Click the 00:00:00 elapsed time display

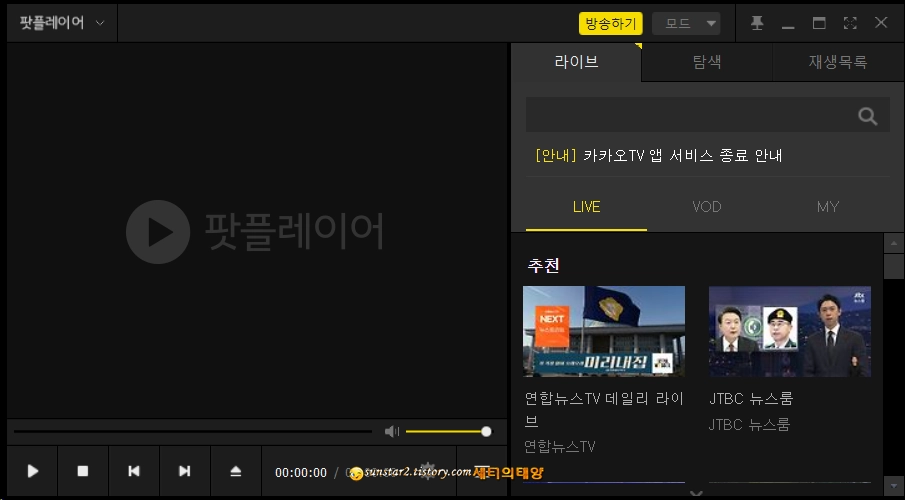(x=301, y=473)
